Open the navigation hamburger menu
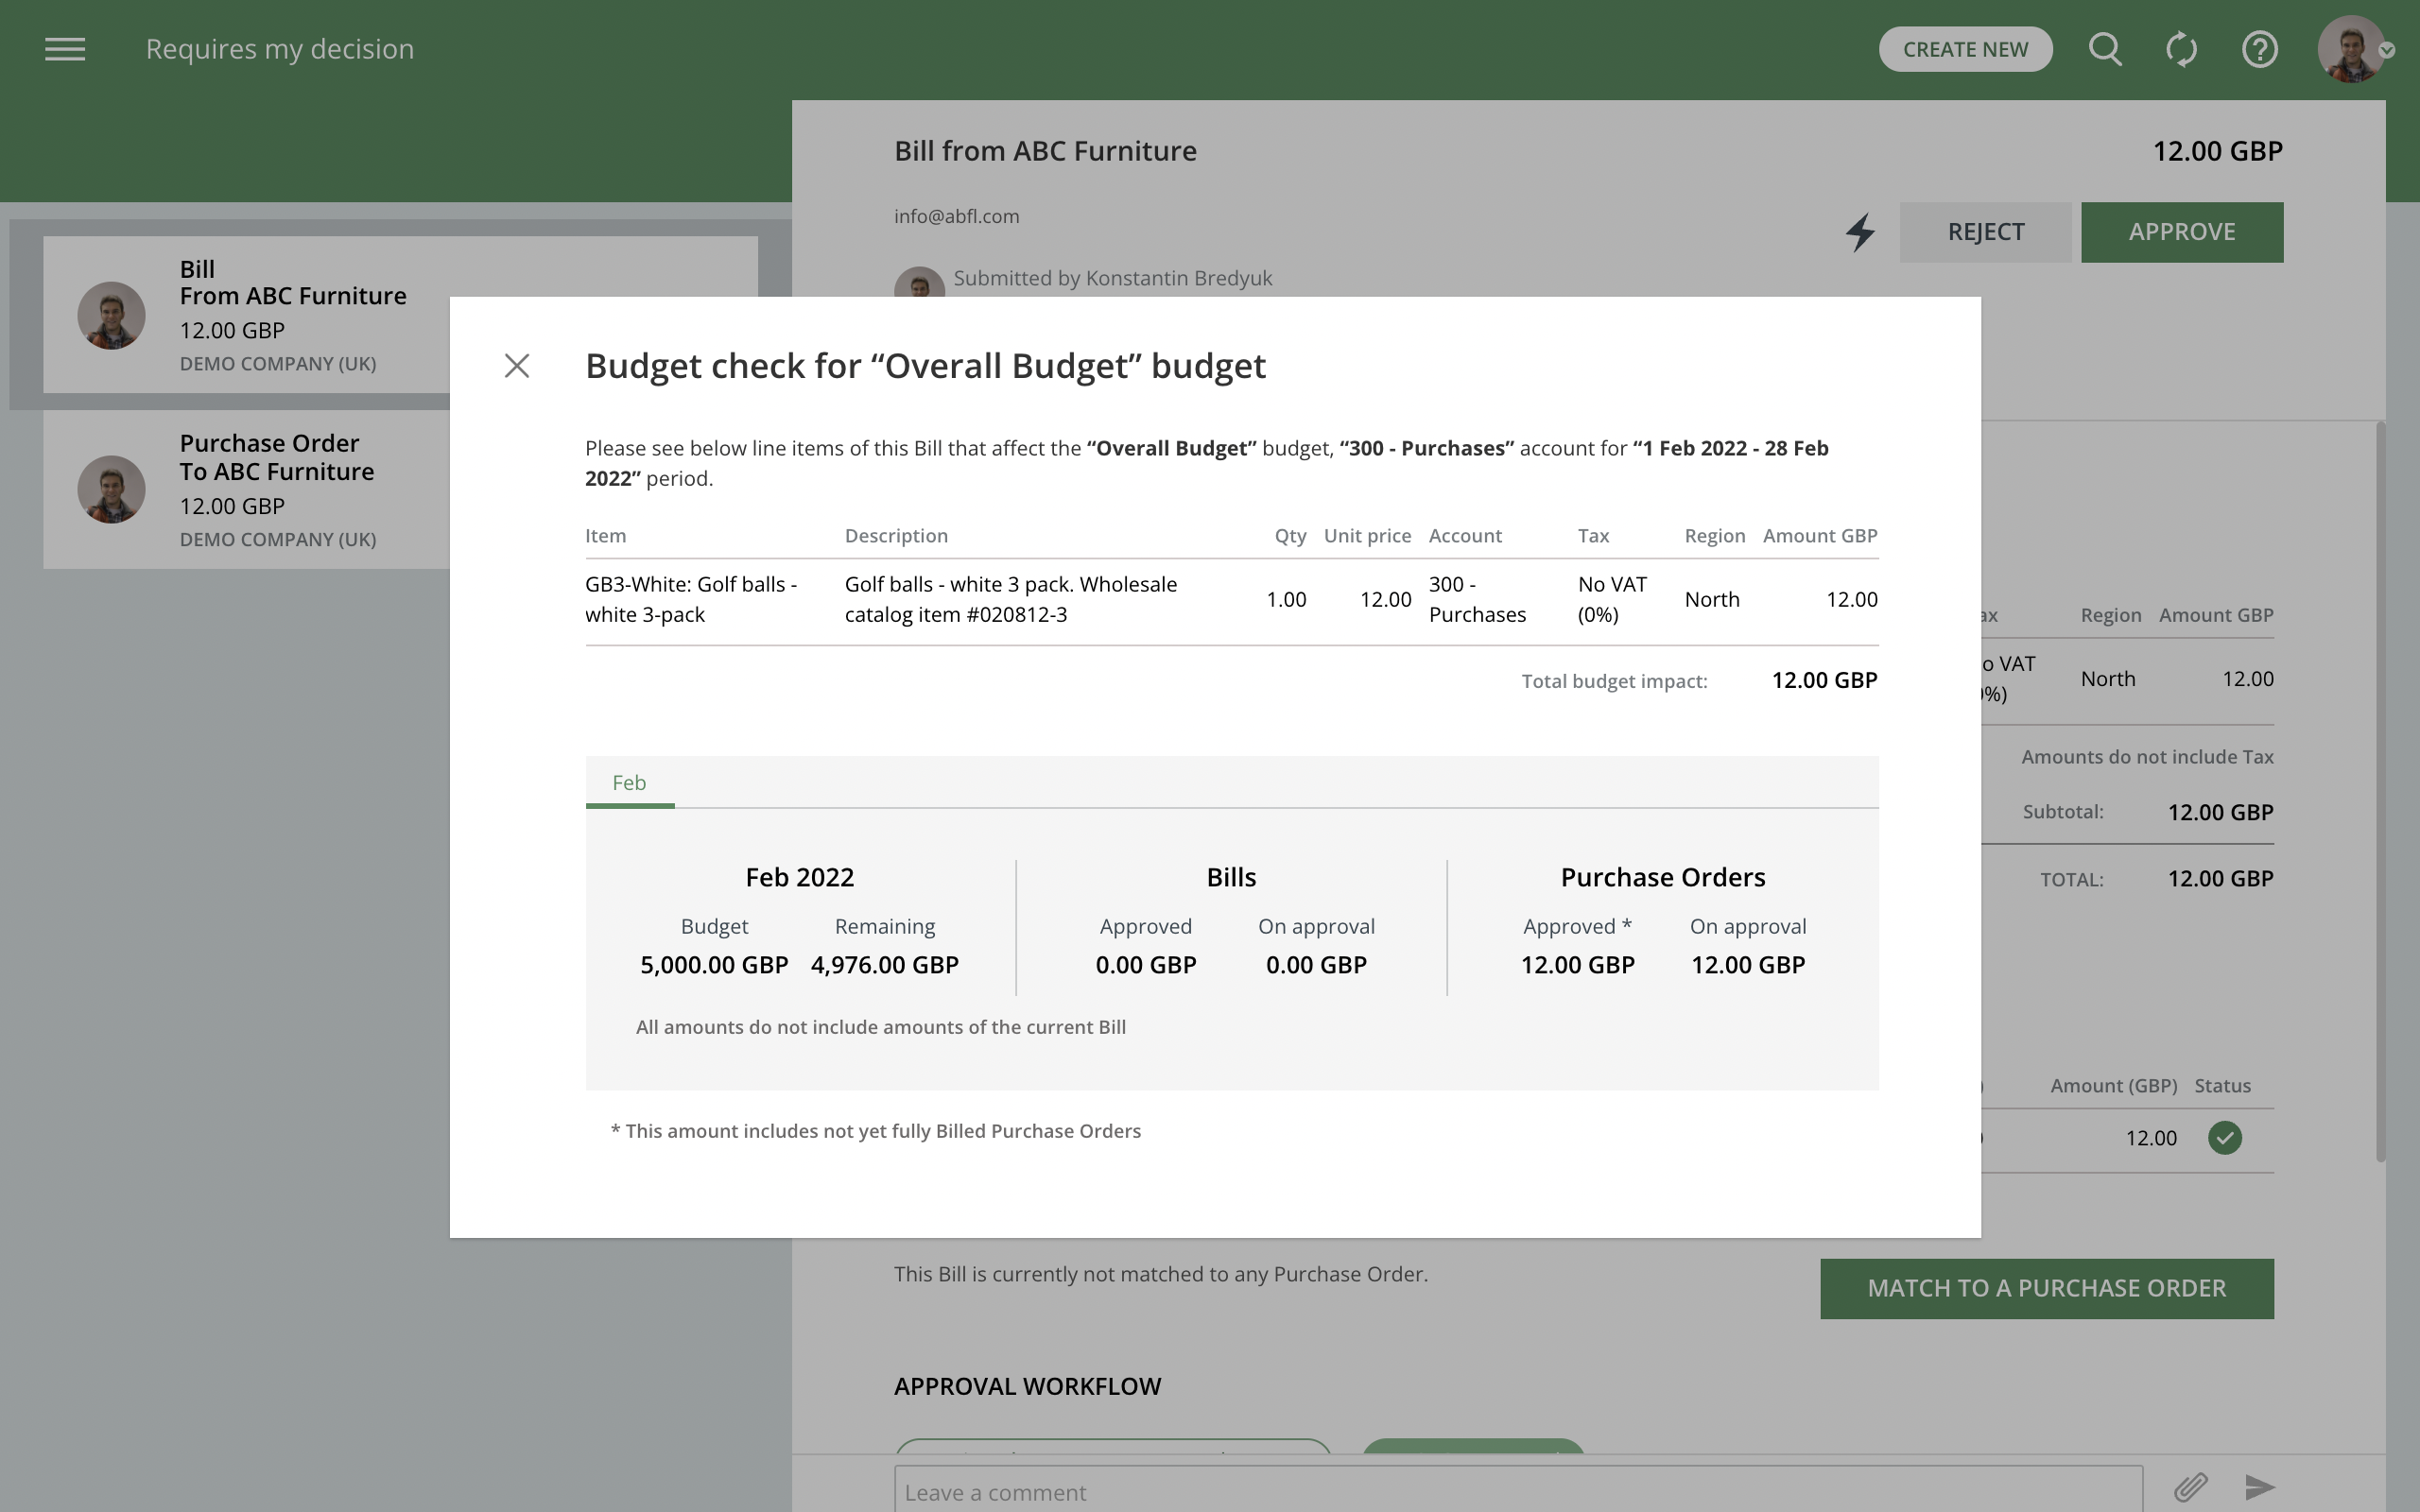This screenshot has width=2420, height=1512. [66, 48]
